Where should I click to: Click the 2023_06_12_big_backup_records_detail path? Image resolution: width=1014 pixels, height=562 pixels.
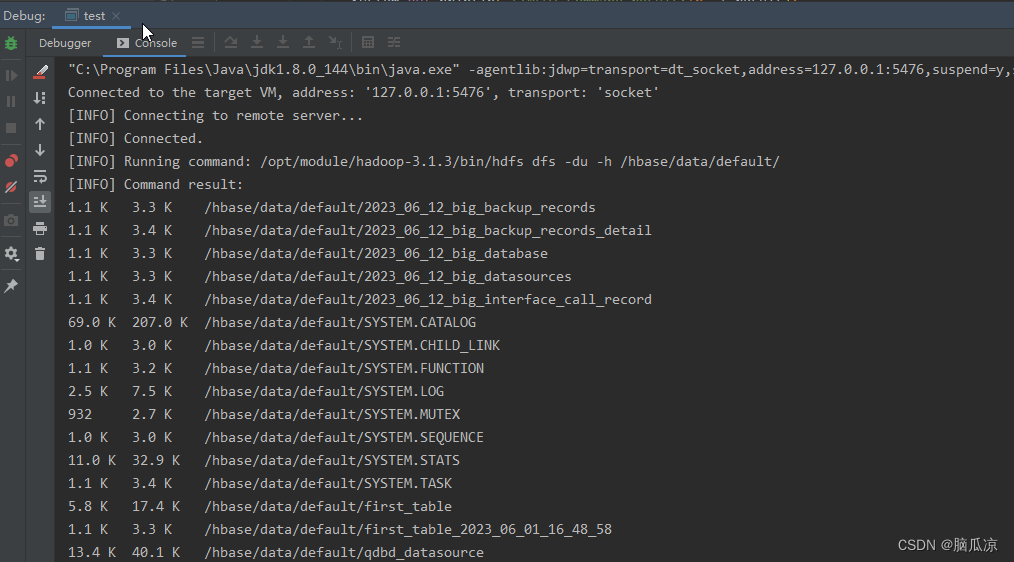pos(428,231)
